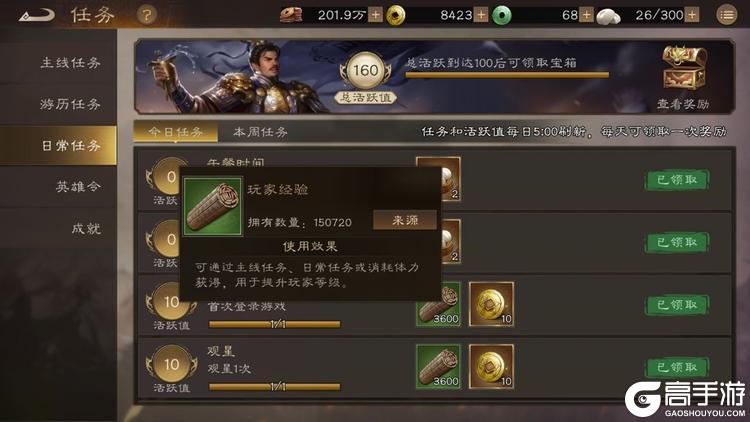This screenshot has width=750, height=422.
Task: Open the question mark help icon
Action: click(x=146, y=15)
